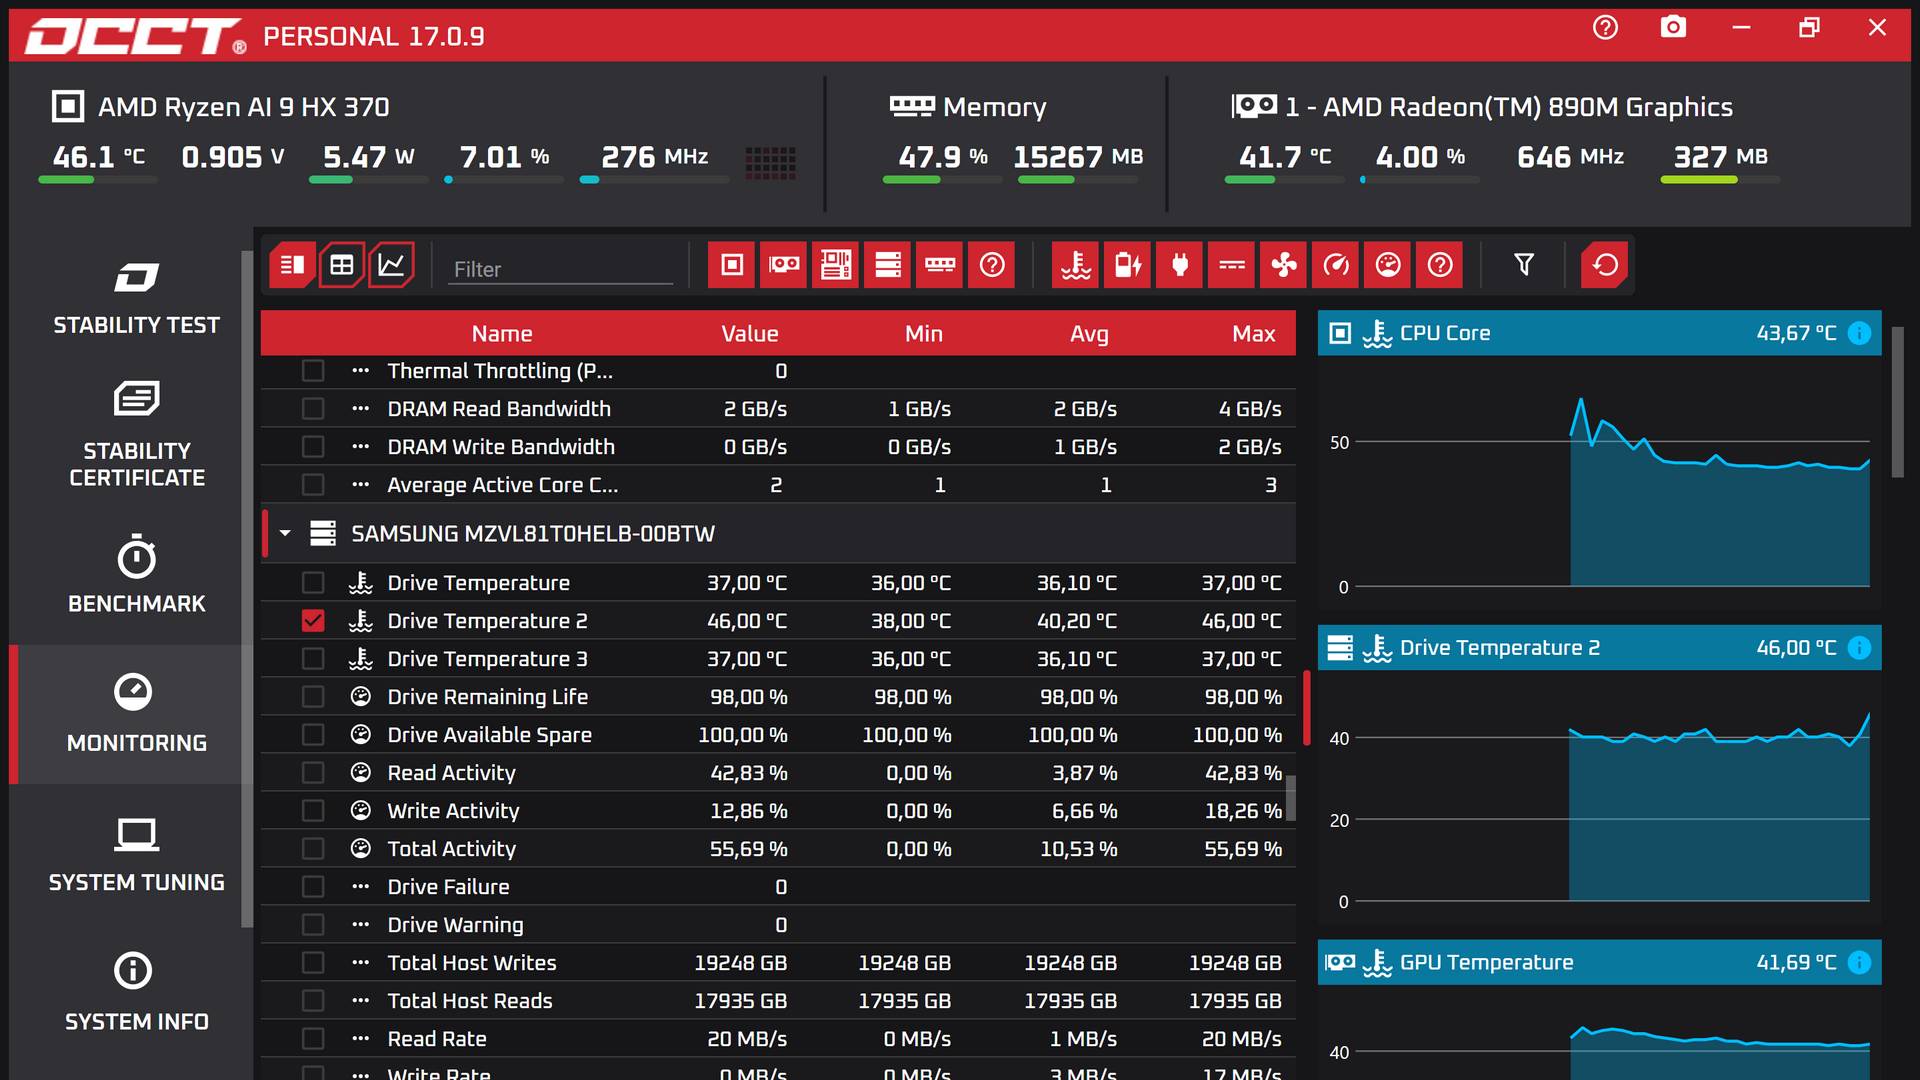Click the Drive Temperature 2 graph header
Image resolution: width=1920 pixels, height=1080 pixels.
point(1599,648)
